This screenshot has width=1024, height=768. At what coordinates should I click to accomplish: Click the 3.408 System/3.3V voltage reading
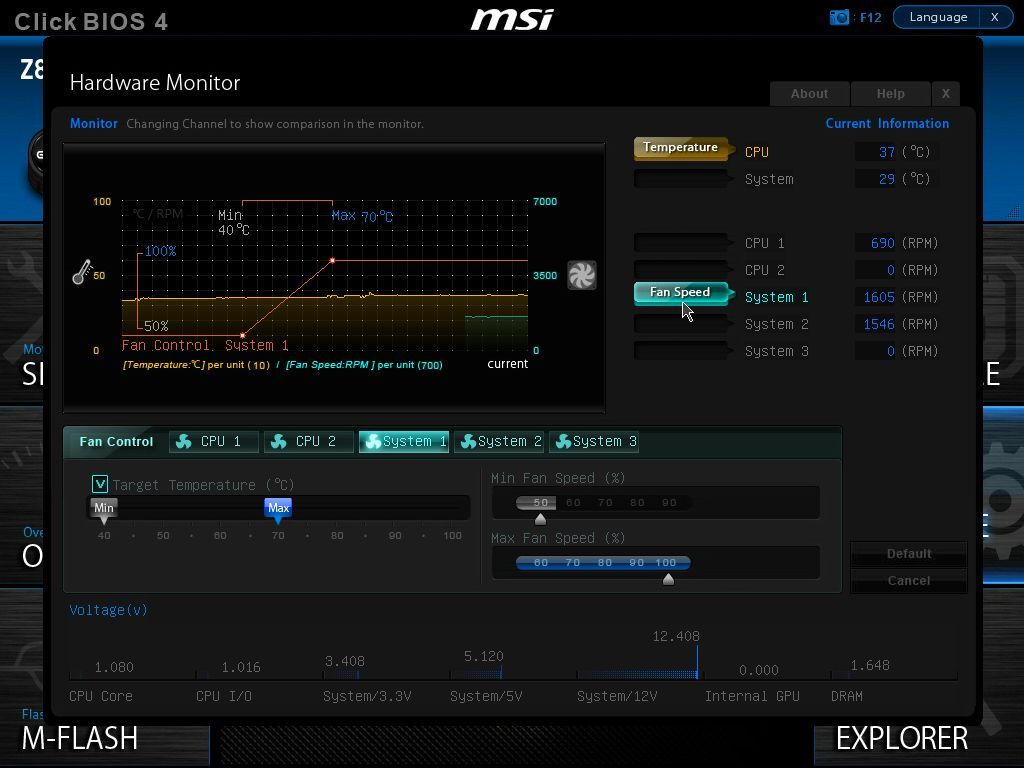pos(345,661)
